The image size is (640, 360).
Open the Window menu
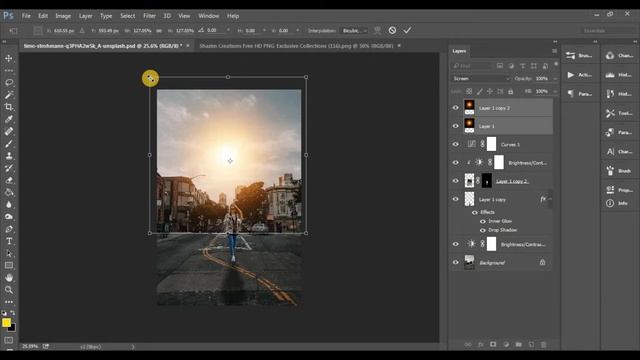(209, 16)
